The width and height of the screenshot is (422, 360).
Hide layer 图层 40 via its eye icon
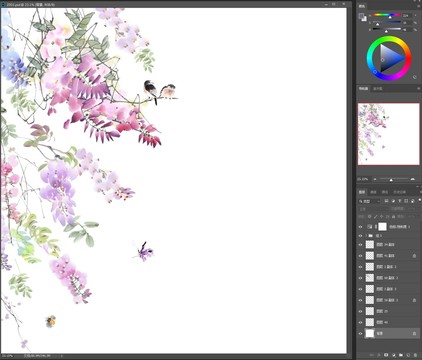[x=360, y=322]
